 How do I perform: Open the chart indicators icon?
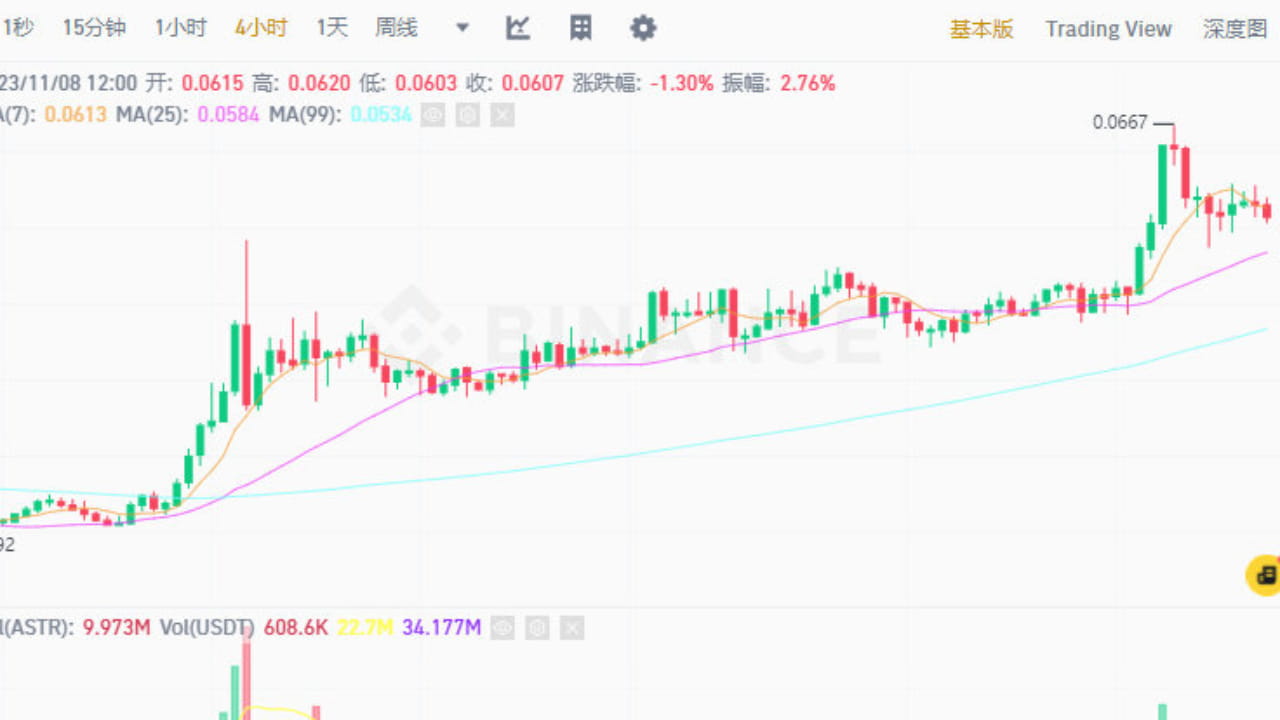517,28
